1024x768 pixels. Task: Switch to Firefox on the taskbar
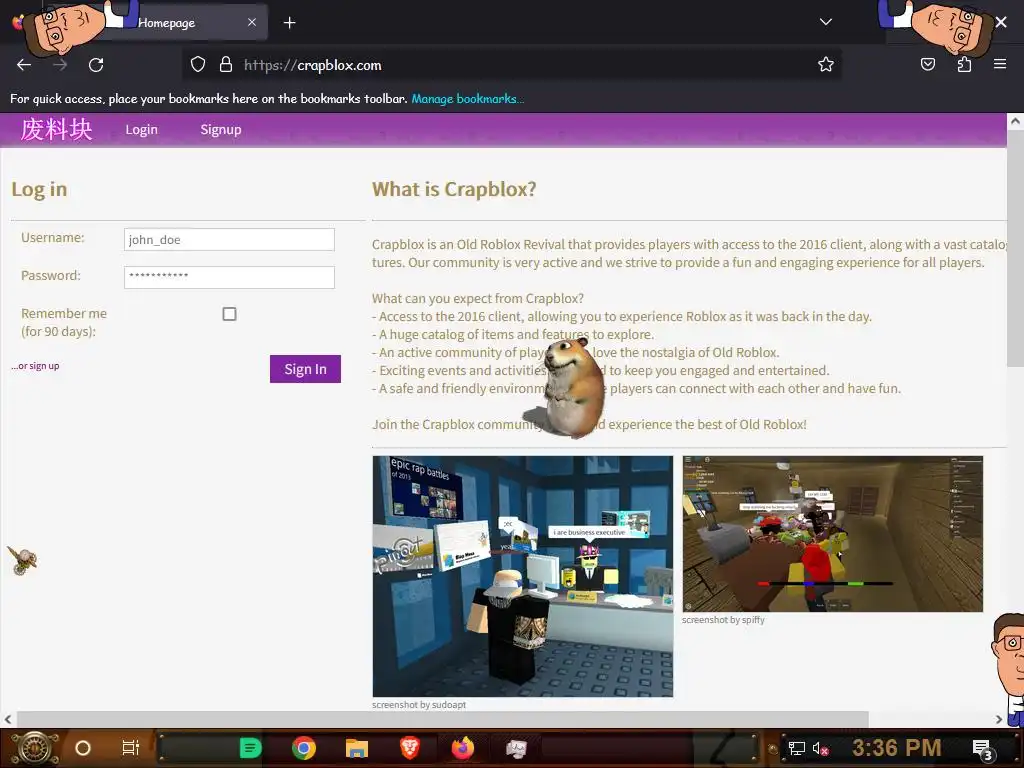point(462,748)
